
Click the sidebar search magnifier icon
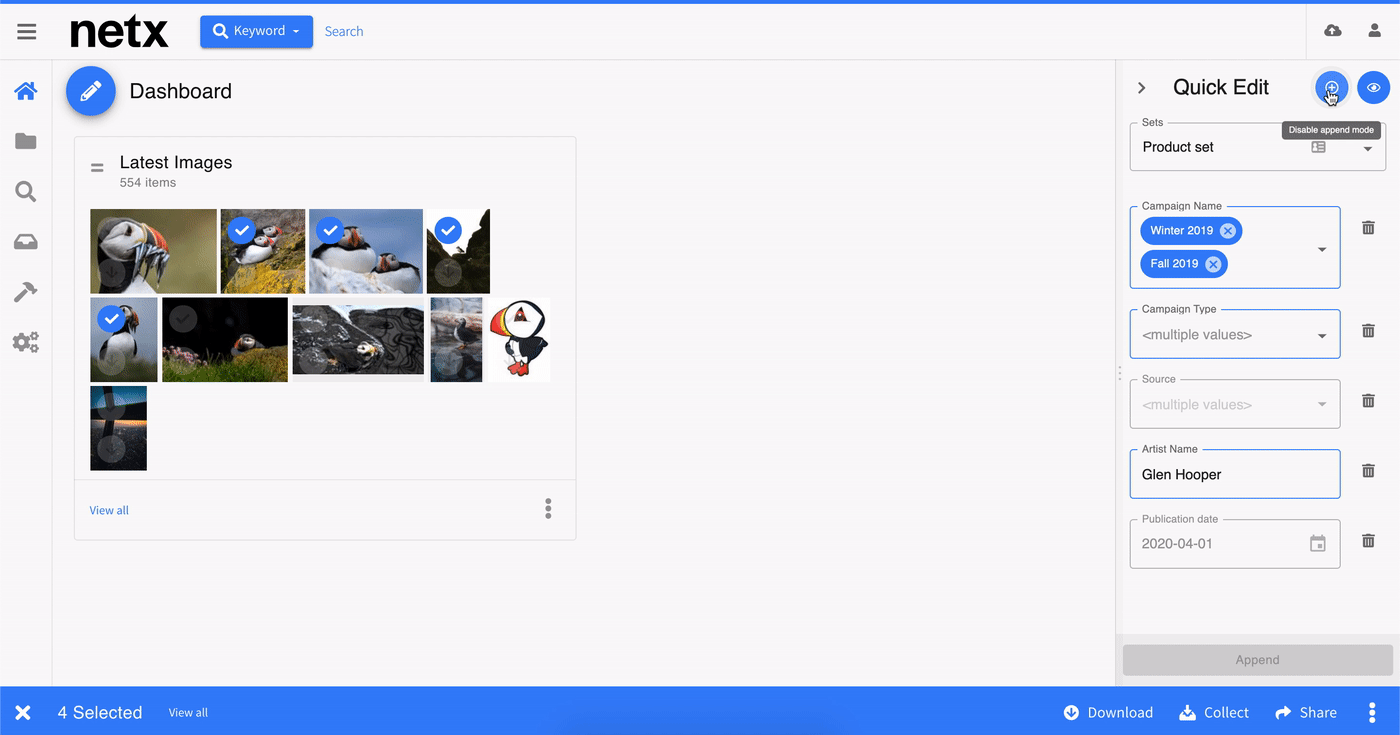[x=26, y=191]
